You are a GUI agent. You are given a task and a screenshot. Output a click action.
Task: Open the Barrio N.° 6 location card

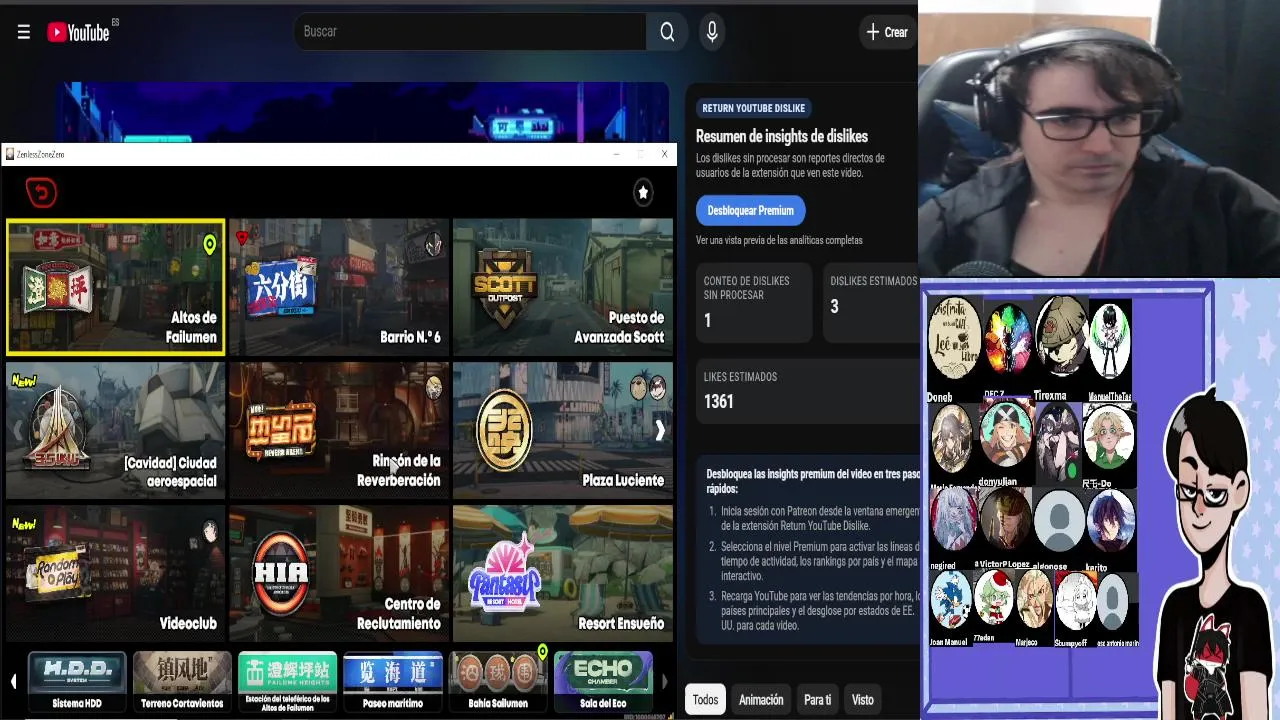pyautogui.click(x=338, y=288)
